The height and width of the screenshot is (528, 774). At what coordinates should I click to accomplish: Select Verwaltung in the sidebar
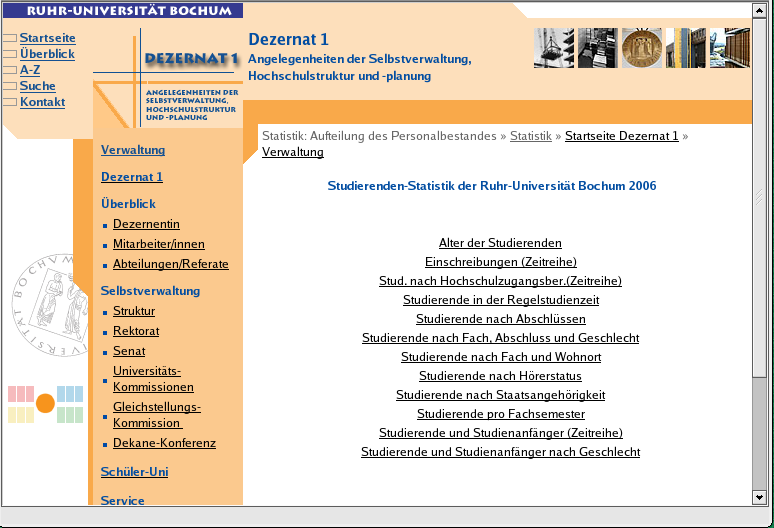tap(133, 150)
